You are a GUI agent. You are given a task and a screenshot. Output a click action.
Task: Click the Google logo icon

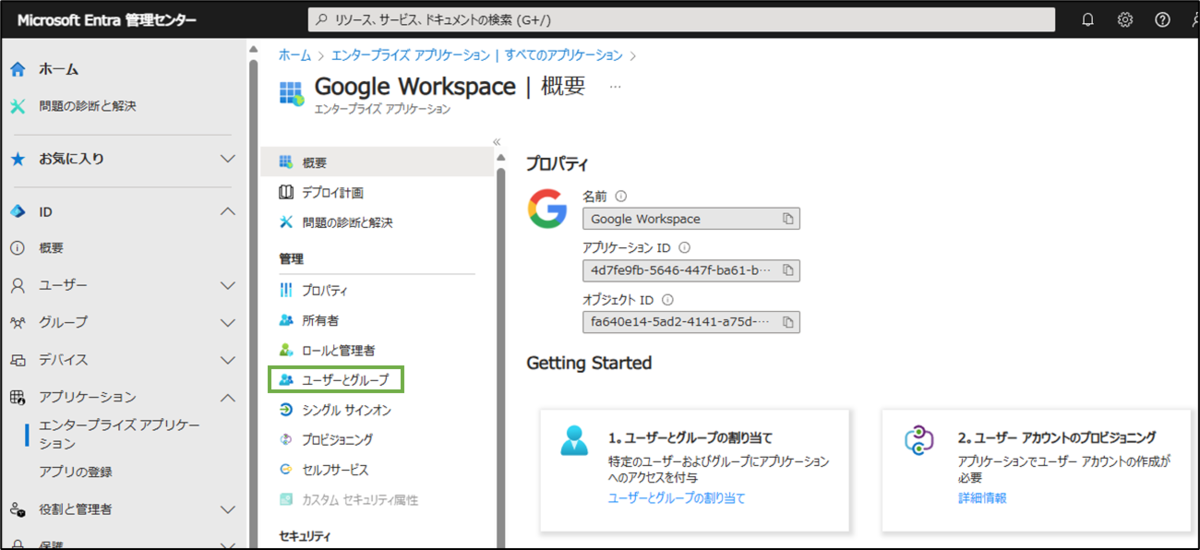point(547,208)
